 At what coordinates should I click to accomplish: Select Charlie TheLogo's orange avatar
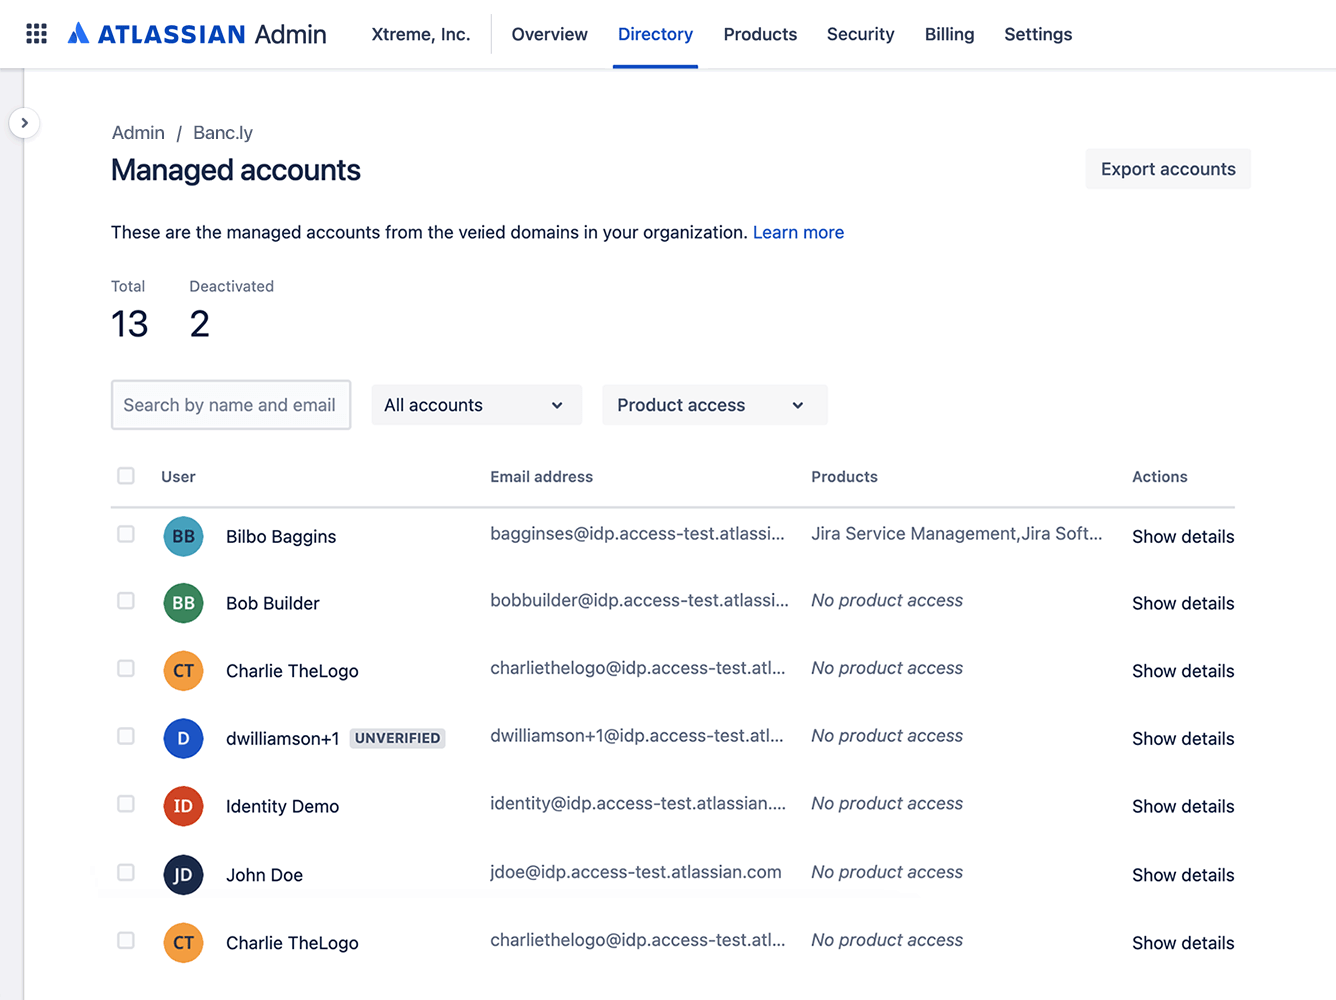[183, 670]
